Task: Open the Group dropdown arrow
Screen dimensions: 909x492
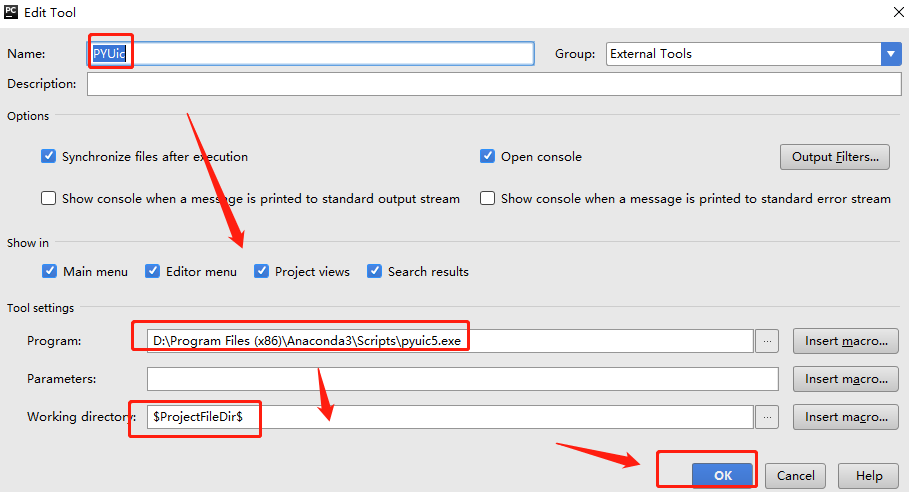Action: tap(891, 54)
